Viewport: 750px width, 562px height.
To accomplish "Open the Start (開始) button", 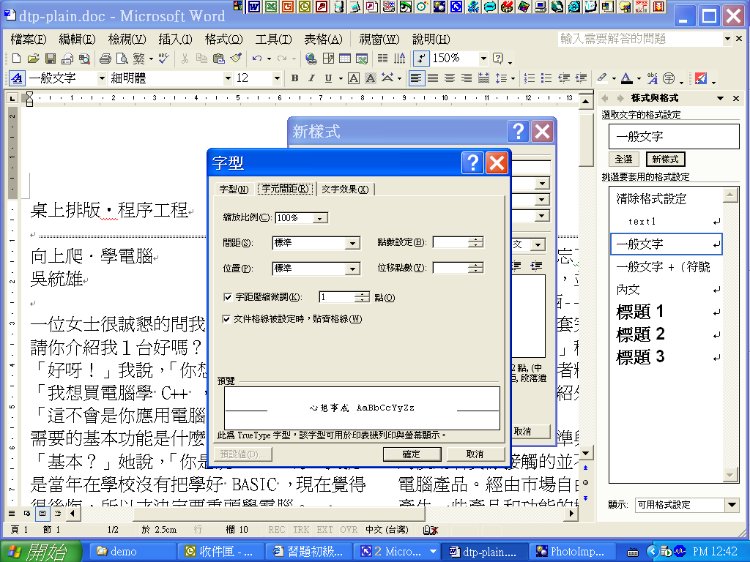I will click(42, 551).
